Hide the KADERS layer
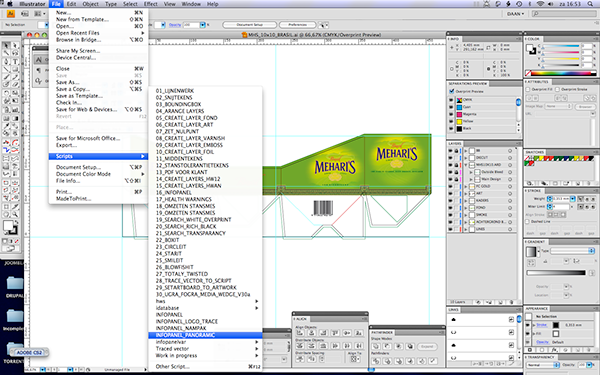 pyautogui.click(x=451, y=201)
